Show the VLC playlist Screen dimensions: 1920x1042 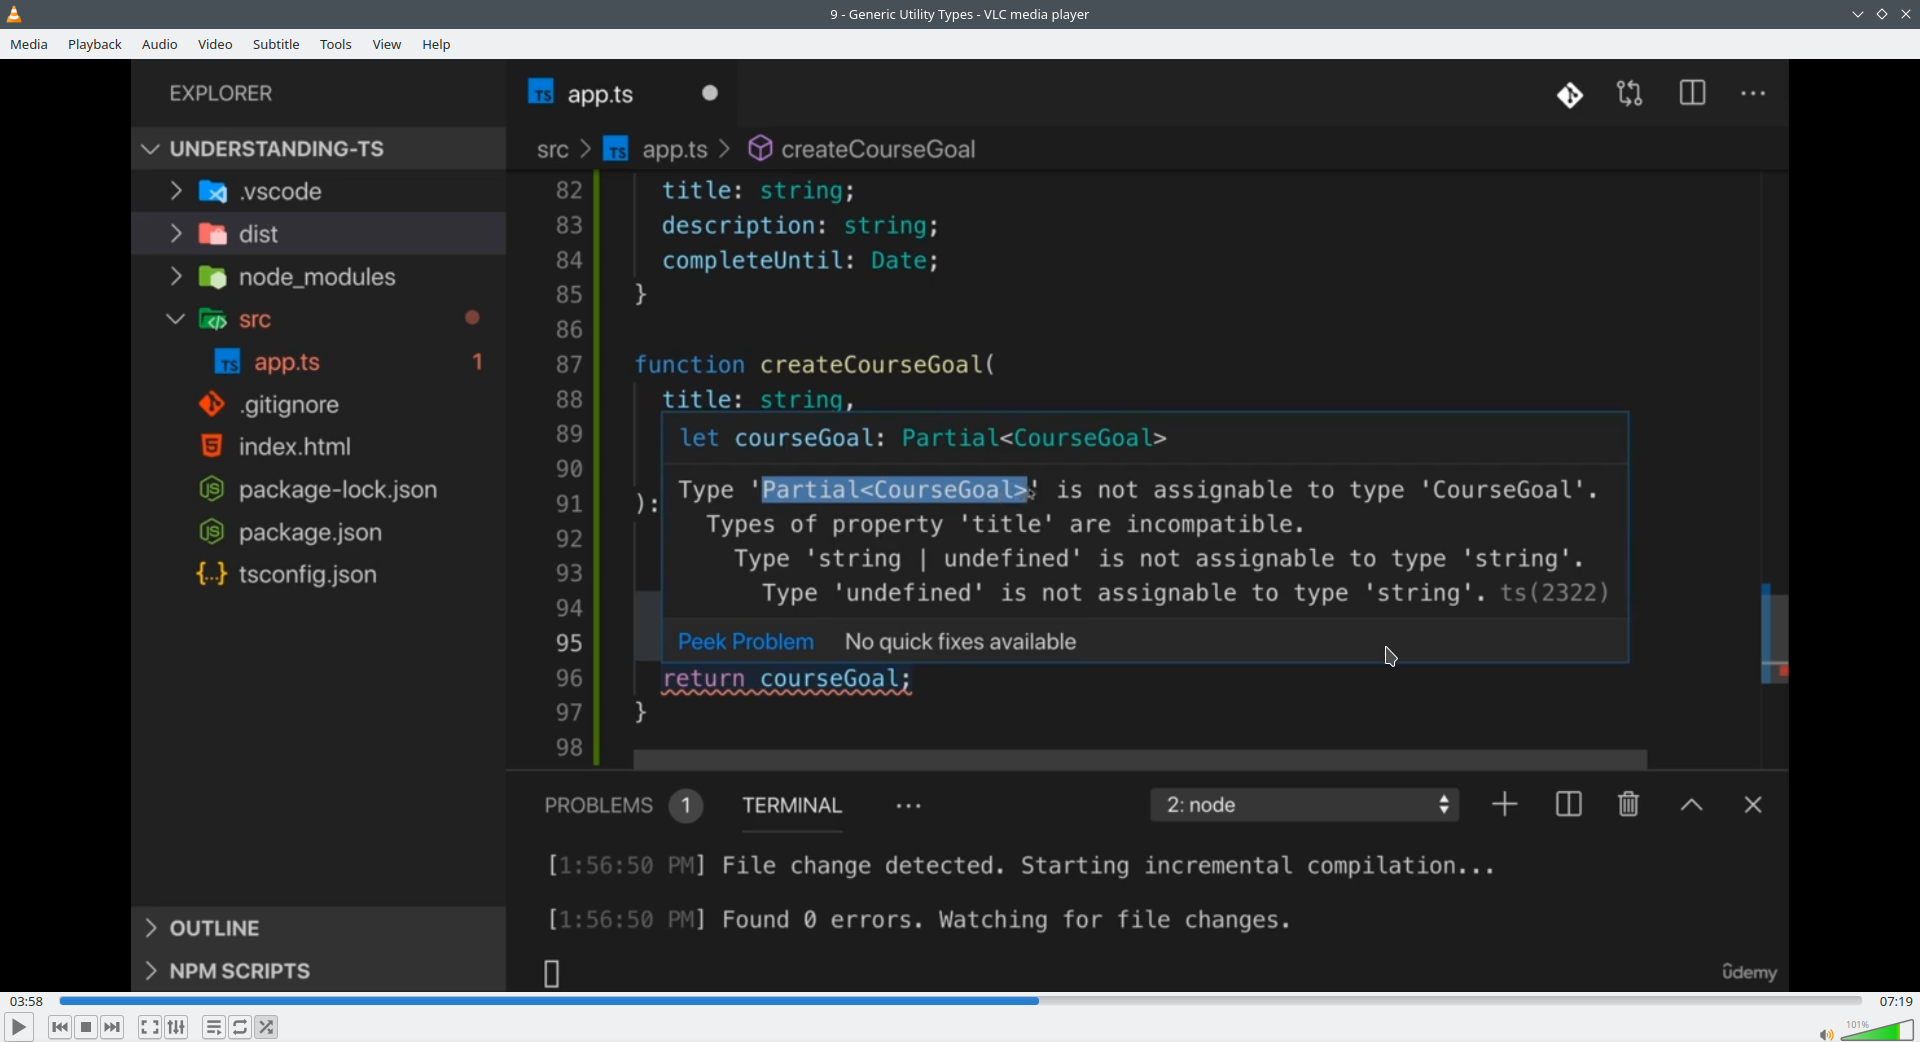point(214,1027)
